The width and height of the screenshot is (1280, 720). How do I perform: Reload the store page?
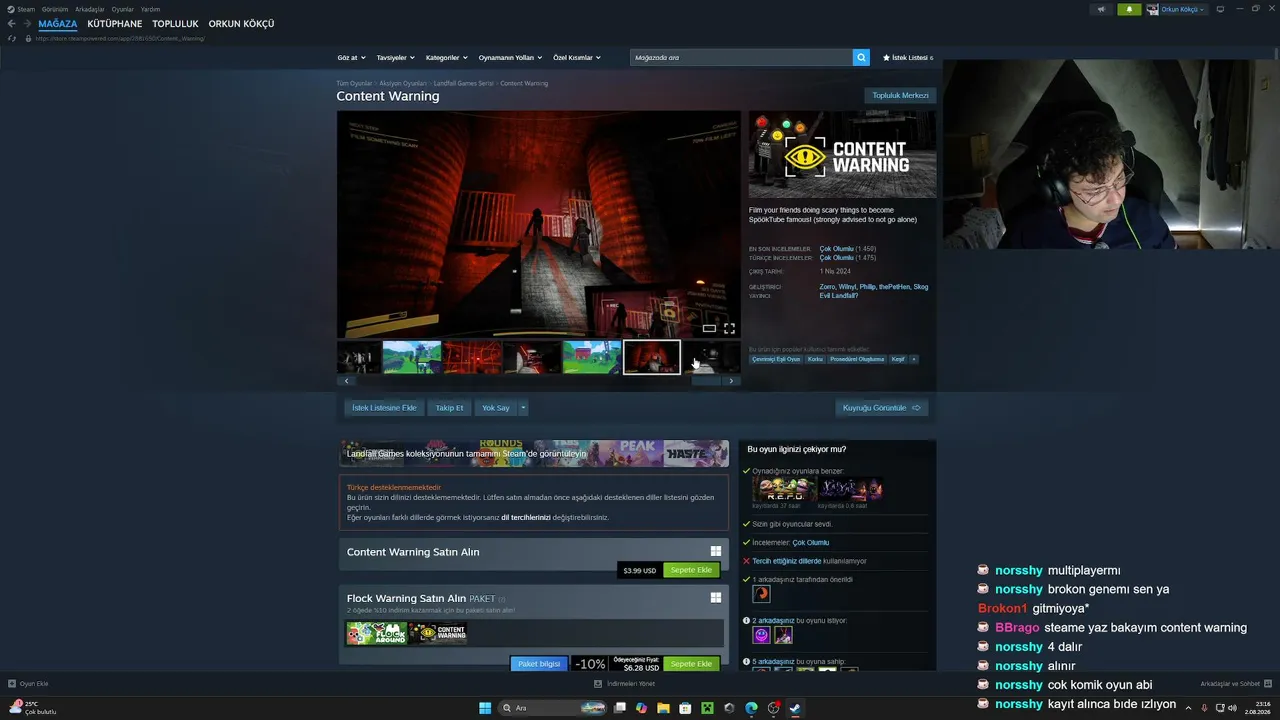pyautogui.click(x=12, y=38)
